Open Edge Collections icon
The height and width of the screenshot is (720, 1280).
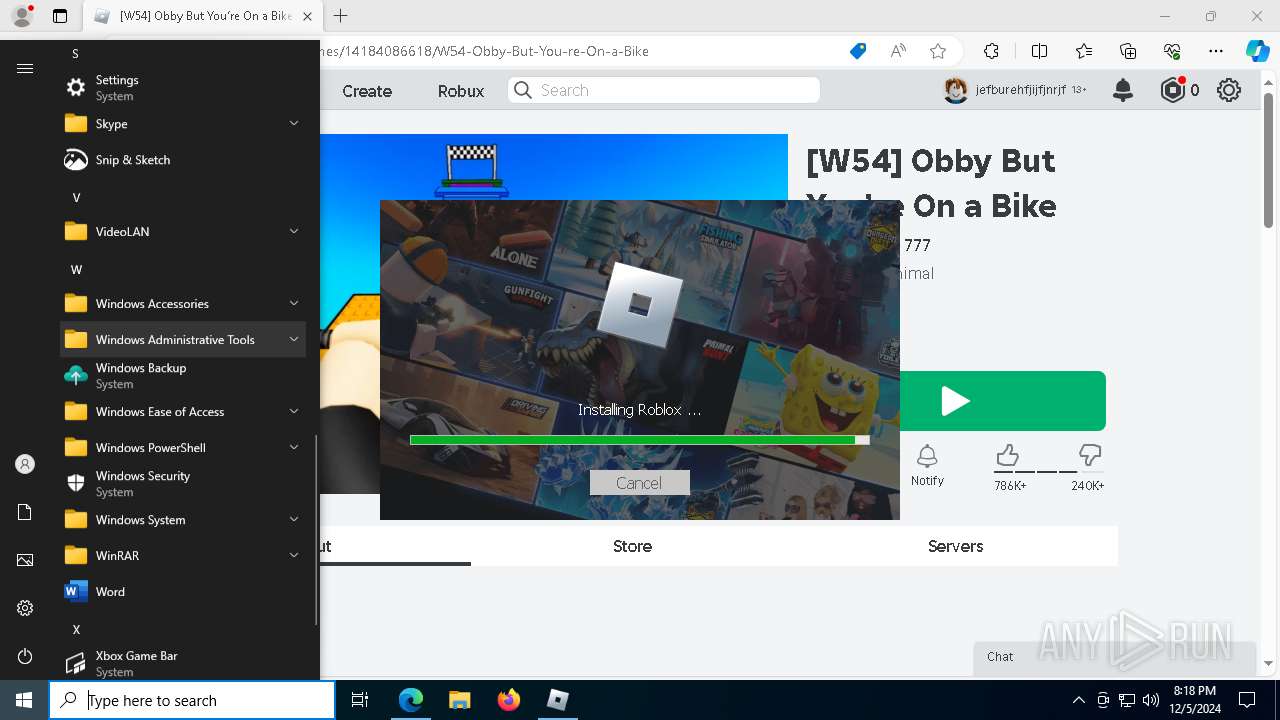pyautogui.click(x=1128, y=51)
